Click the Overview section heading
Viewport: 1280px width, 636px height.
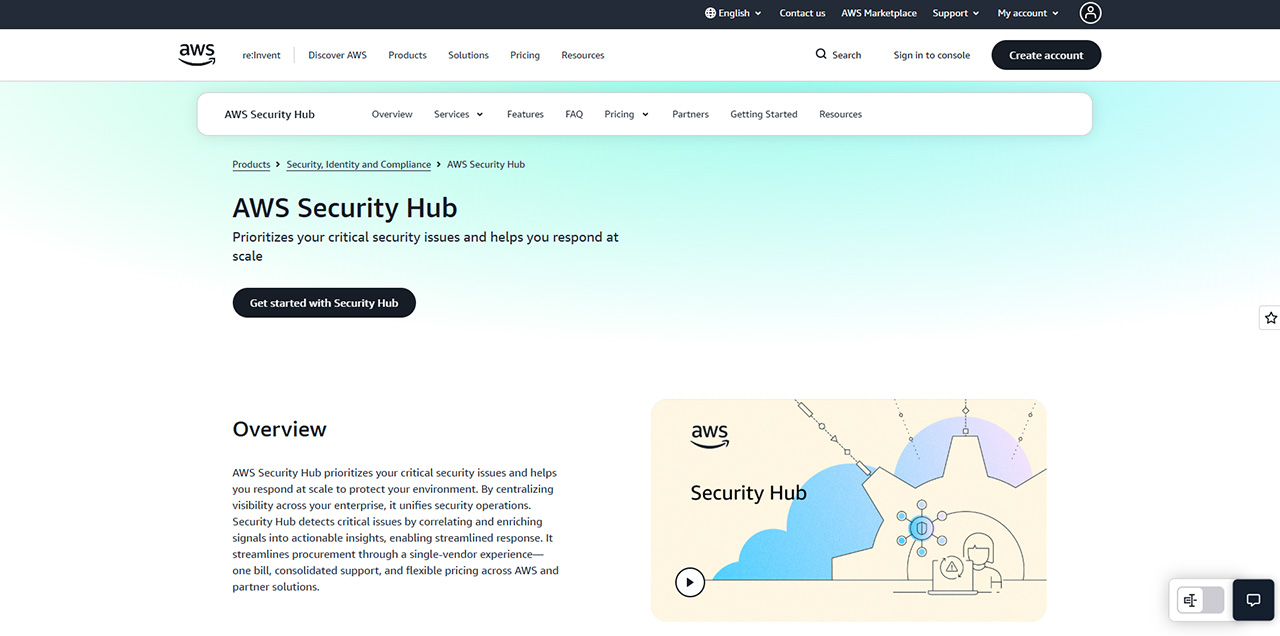pyautogui.click(x=280, y=429)
